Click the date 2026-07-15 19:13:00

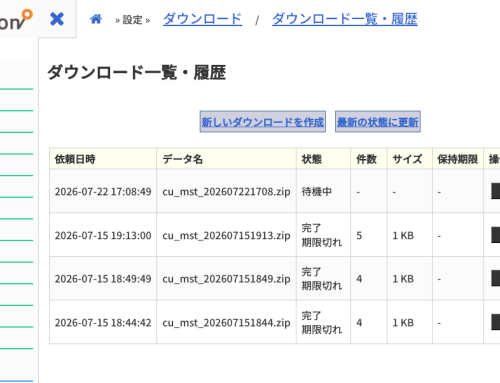coord(103,236)
